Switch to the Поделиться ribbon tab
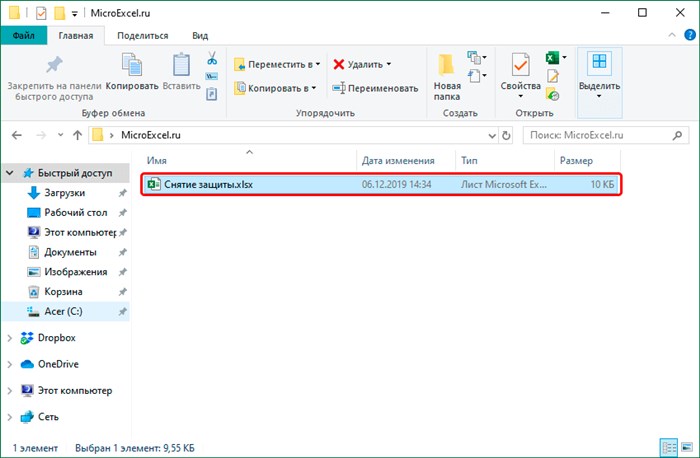 pyautogui.click(x=142, y=35)
